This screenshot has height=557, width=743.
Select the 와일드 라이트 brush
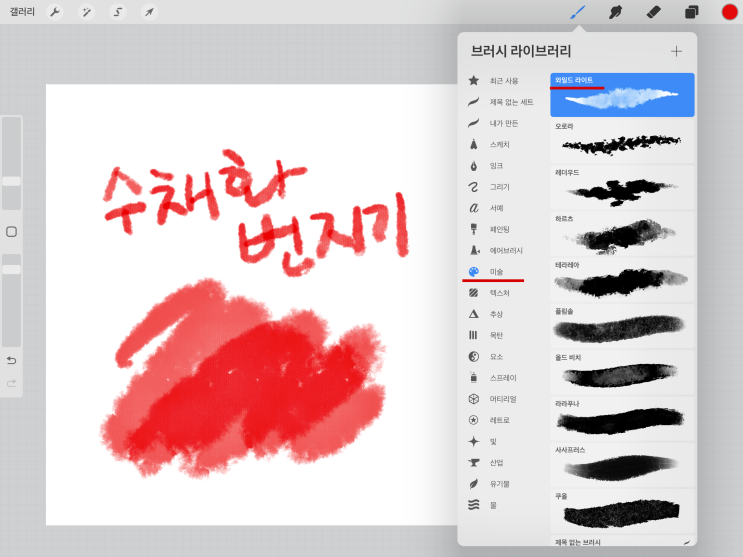click(622, 95)
